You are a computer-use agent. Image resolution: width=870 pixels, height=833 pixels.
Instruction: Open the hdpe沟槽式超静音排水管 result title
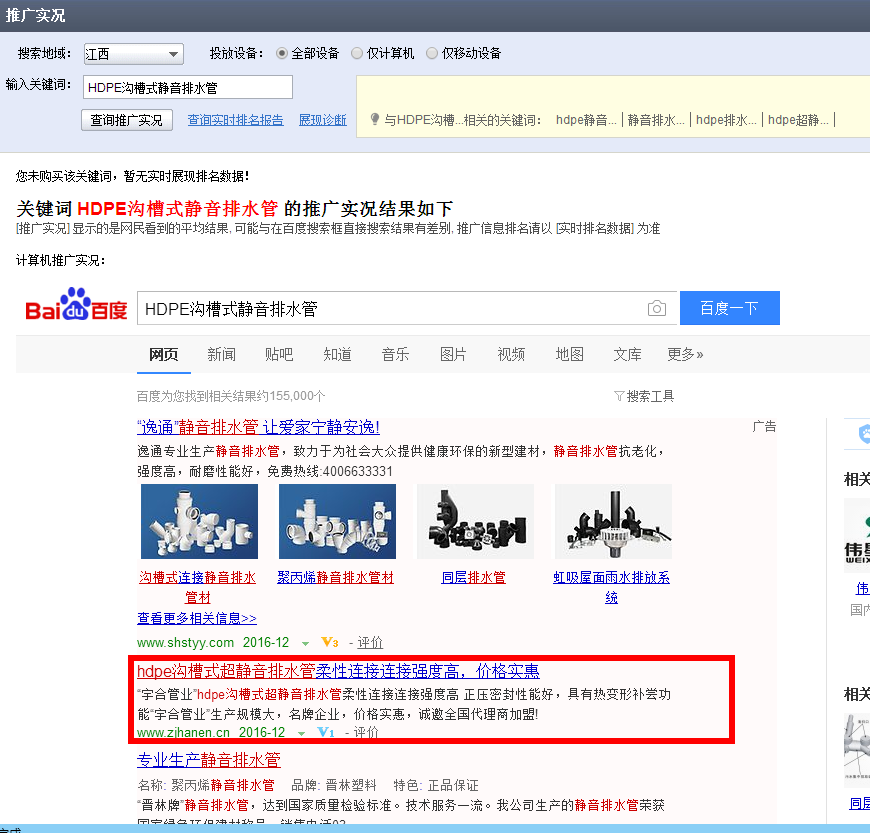(338, 671)
